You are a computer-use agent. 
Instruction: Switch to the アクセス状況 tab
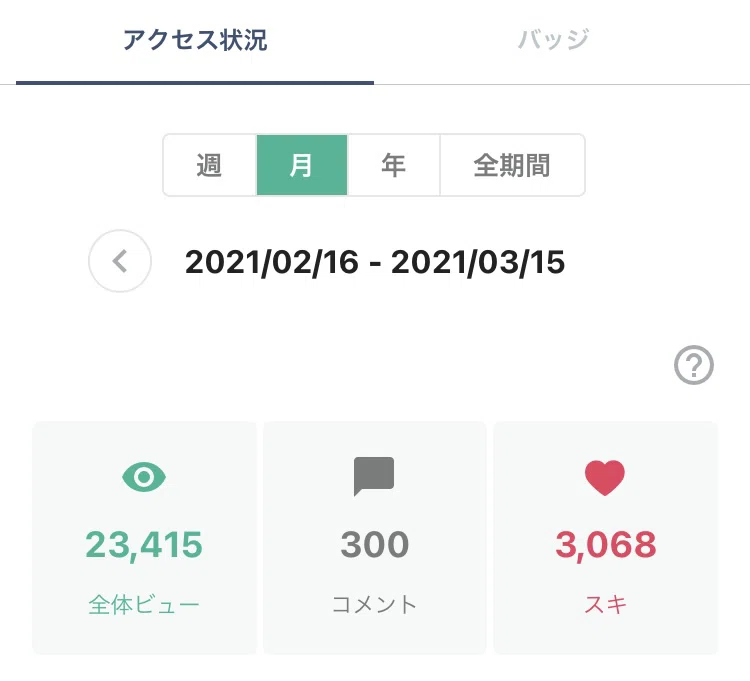(195, 40)
